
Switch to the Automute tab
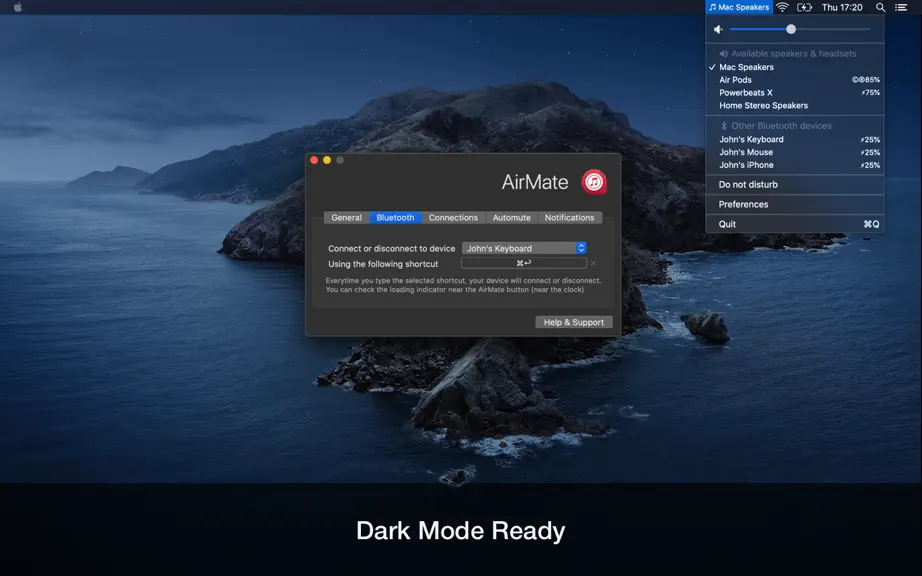pyautogui.click(x=511, y=217)
